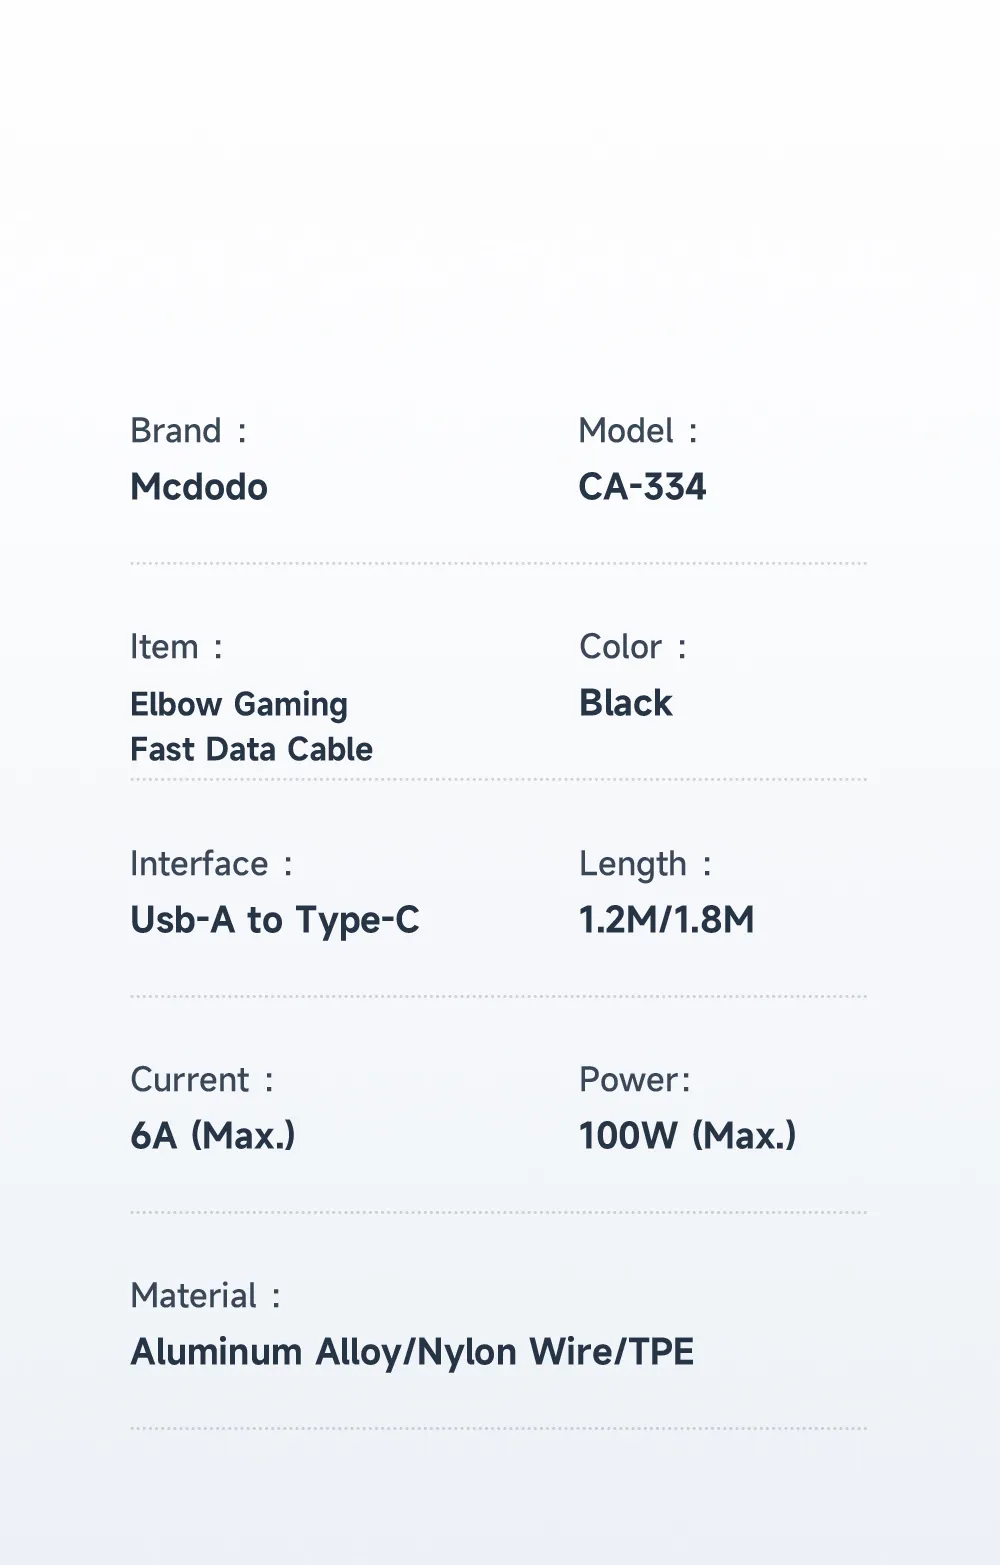Select the Elbow Gaming text line
Viewport: 1000px width, 1565px height.
click(x=239, y=705)
